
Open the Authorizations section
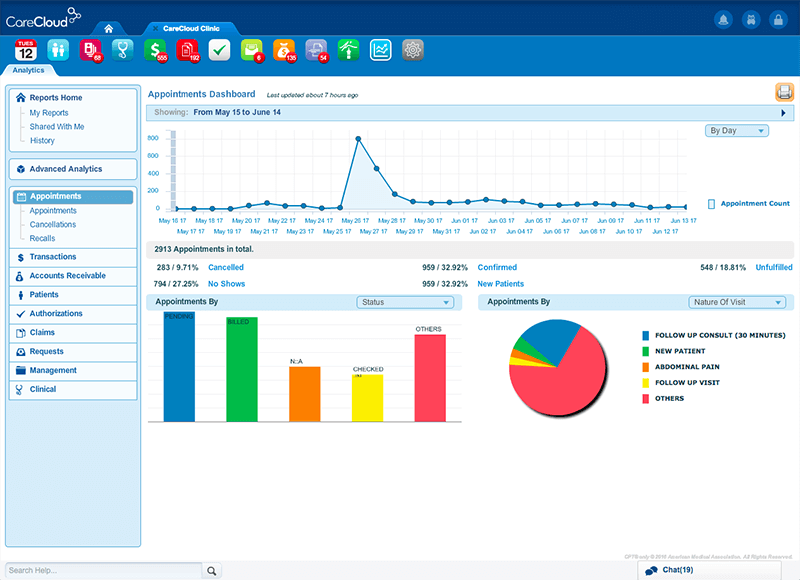point(73,314)
